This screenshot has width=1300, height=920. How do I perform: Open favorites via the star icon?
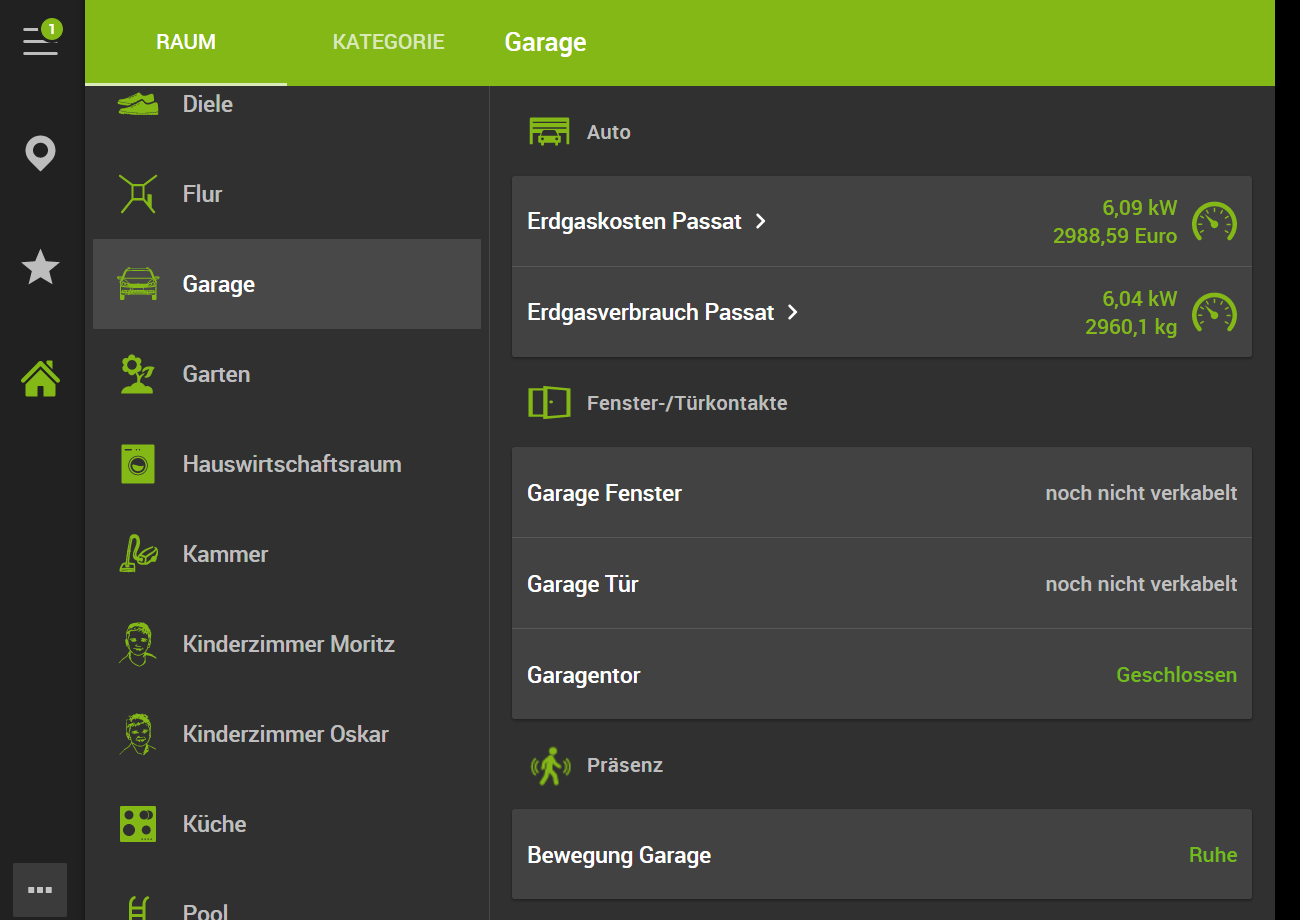[40, 268]
